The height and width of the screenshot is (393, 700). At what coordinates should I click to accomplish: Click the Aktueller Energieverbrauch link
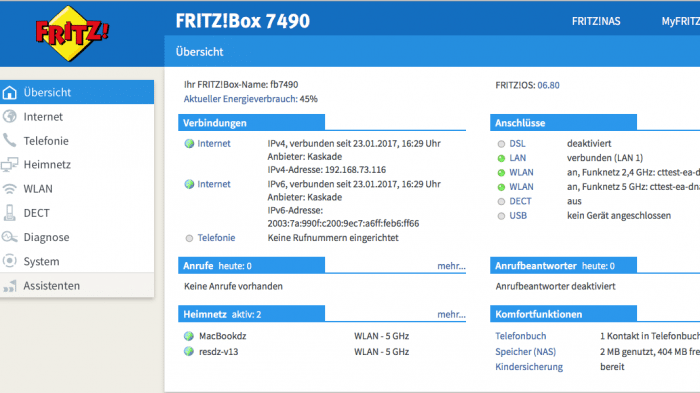coord(240,99)
